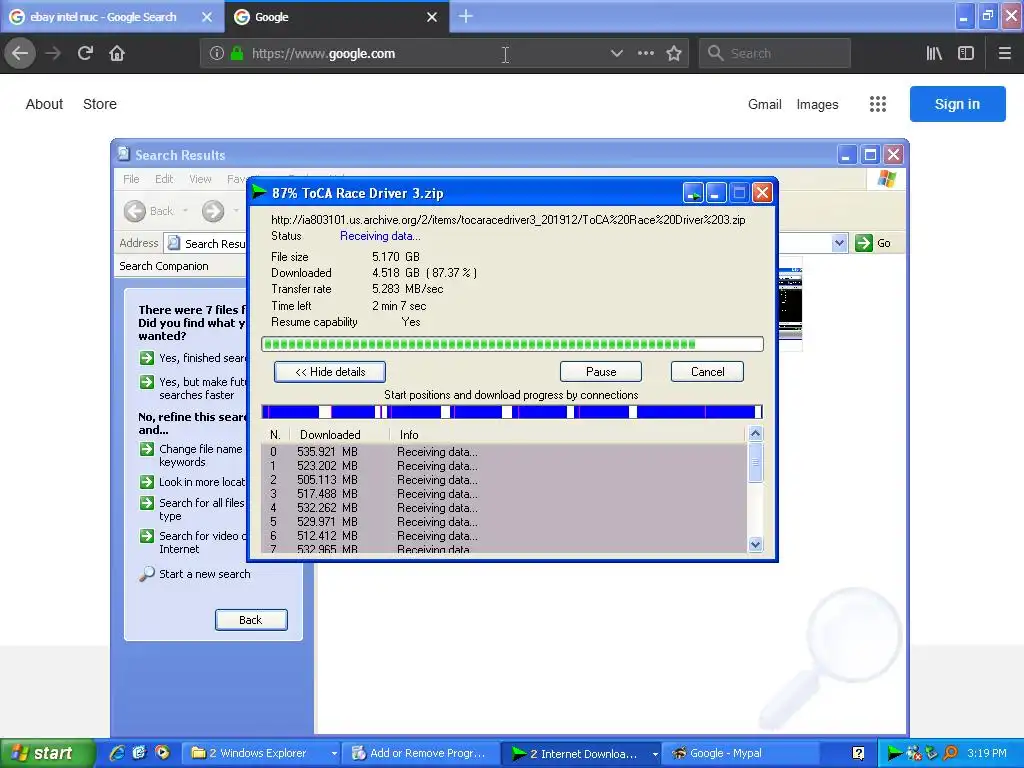Click the help question mark taskbar icon

pyautogui.click(x=859, y=753)
